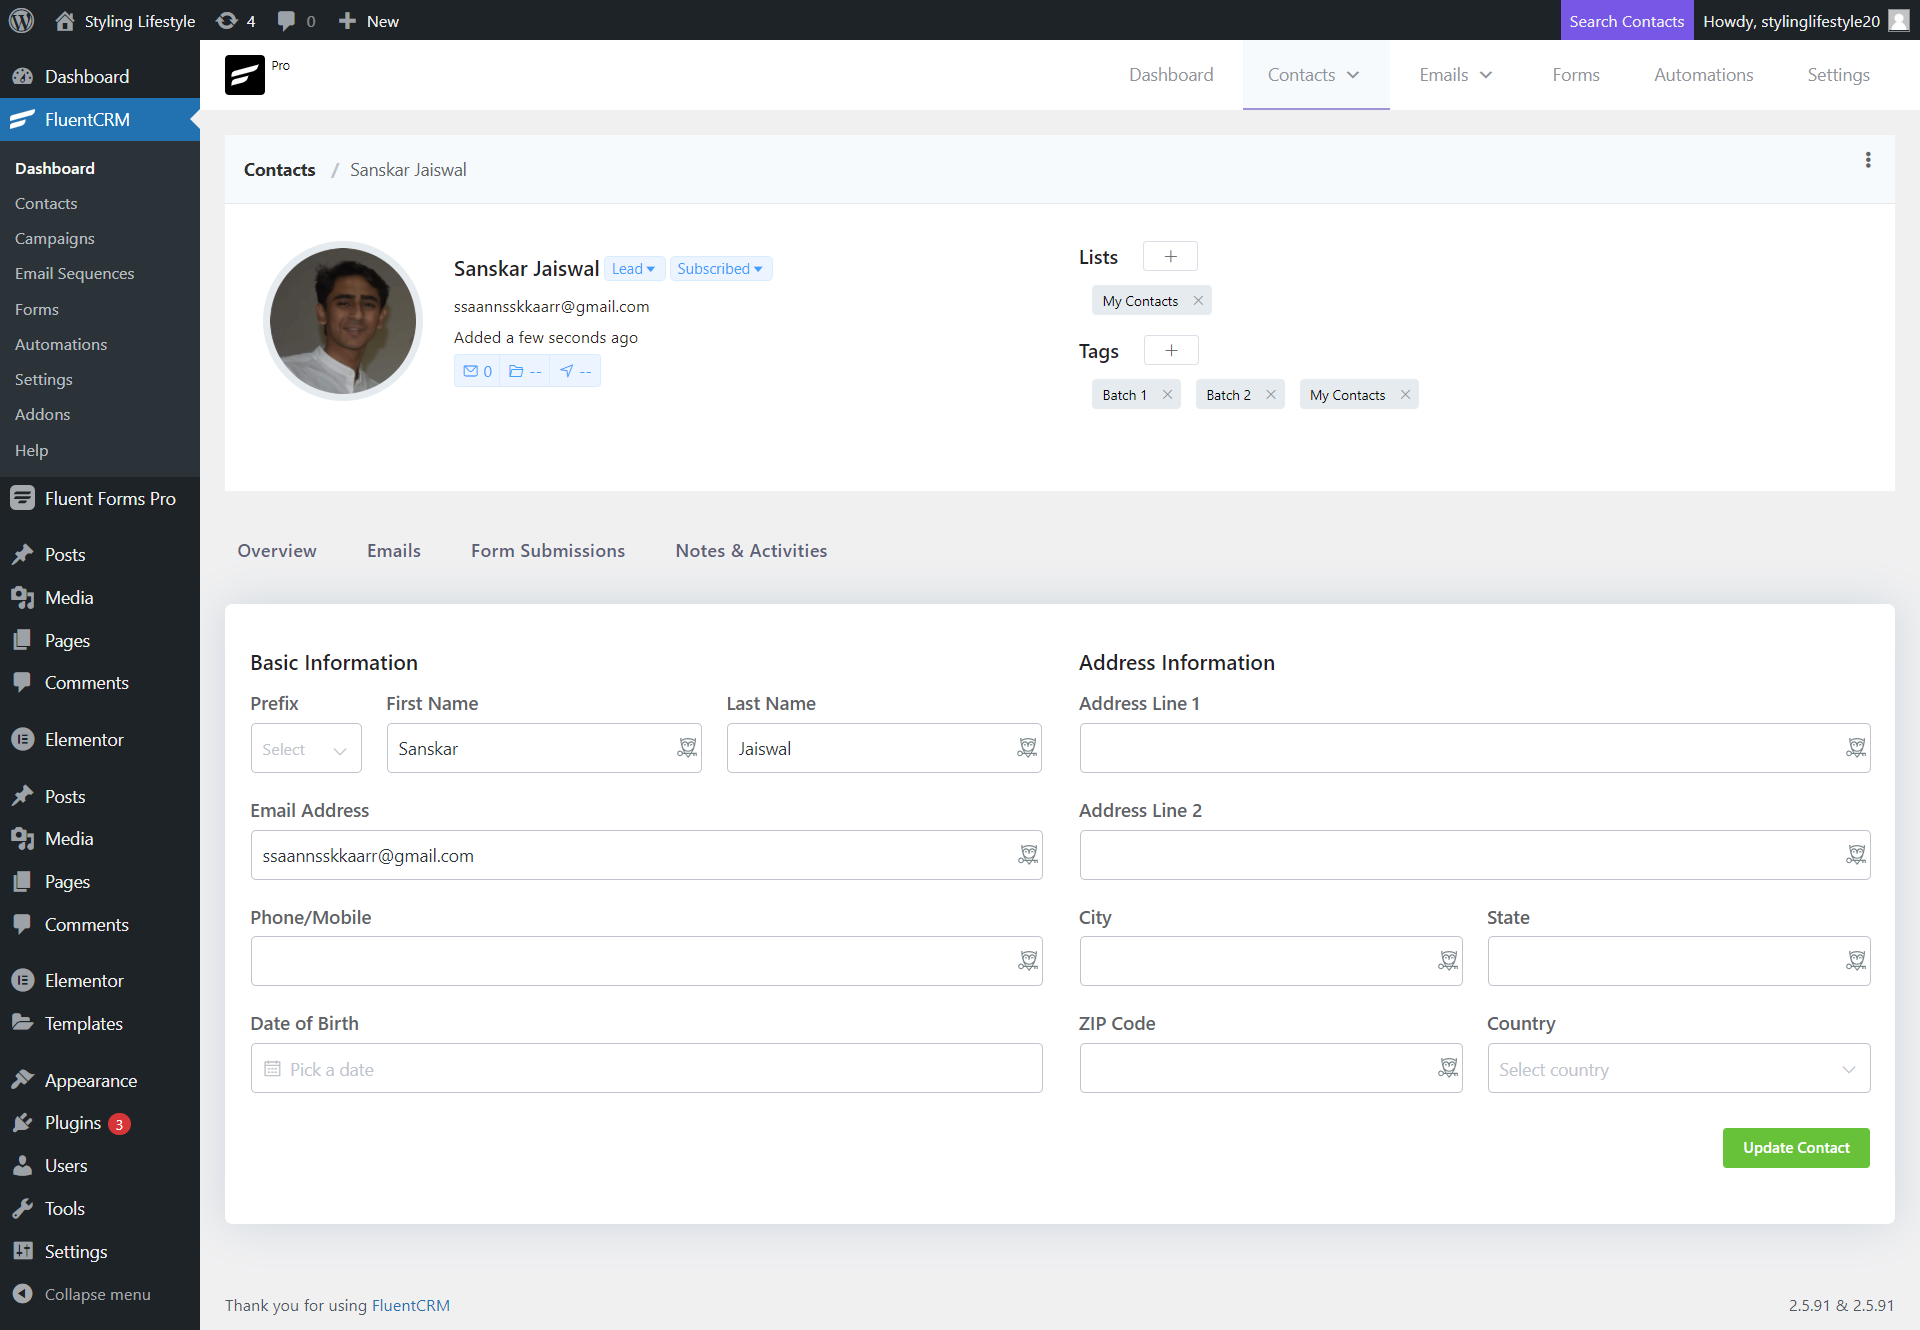Remove My Contacts from Lists

1198,300
